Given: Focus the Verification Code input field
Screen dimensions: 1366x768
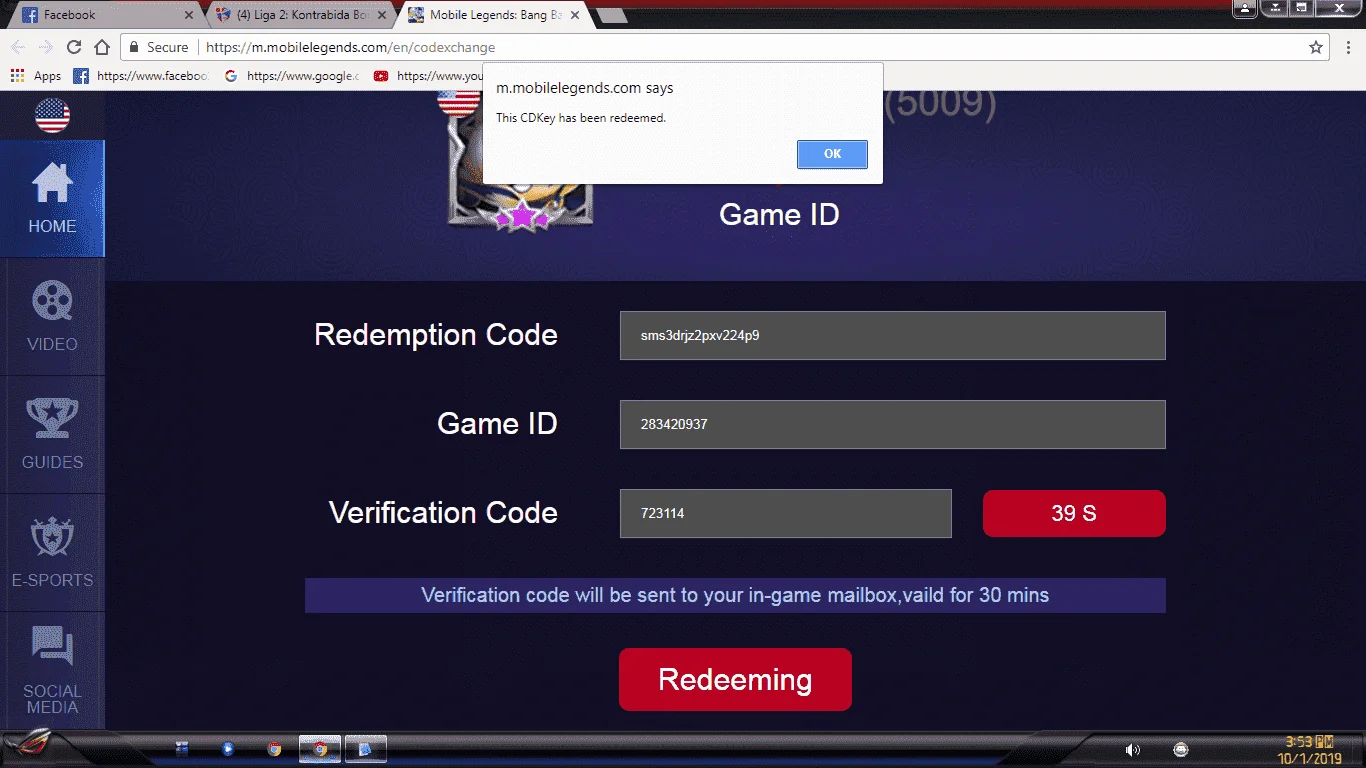Looking at the screenshot, I should click(x=786, y=513).
